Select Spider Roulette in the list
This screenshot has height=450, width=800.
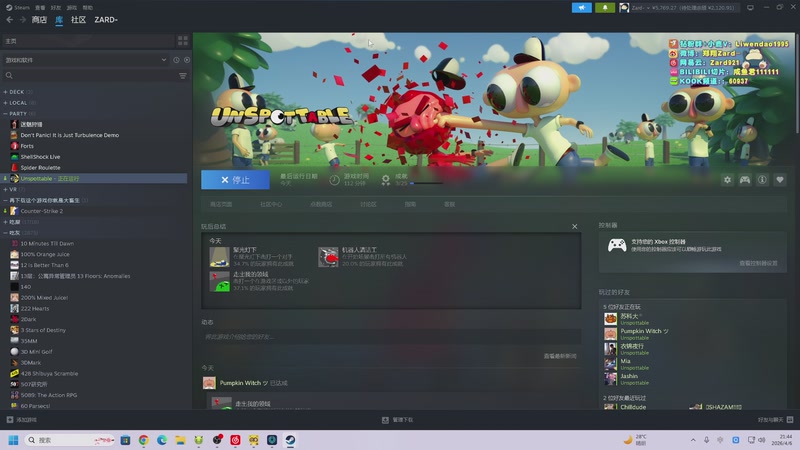tap(40, 167)
